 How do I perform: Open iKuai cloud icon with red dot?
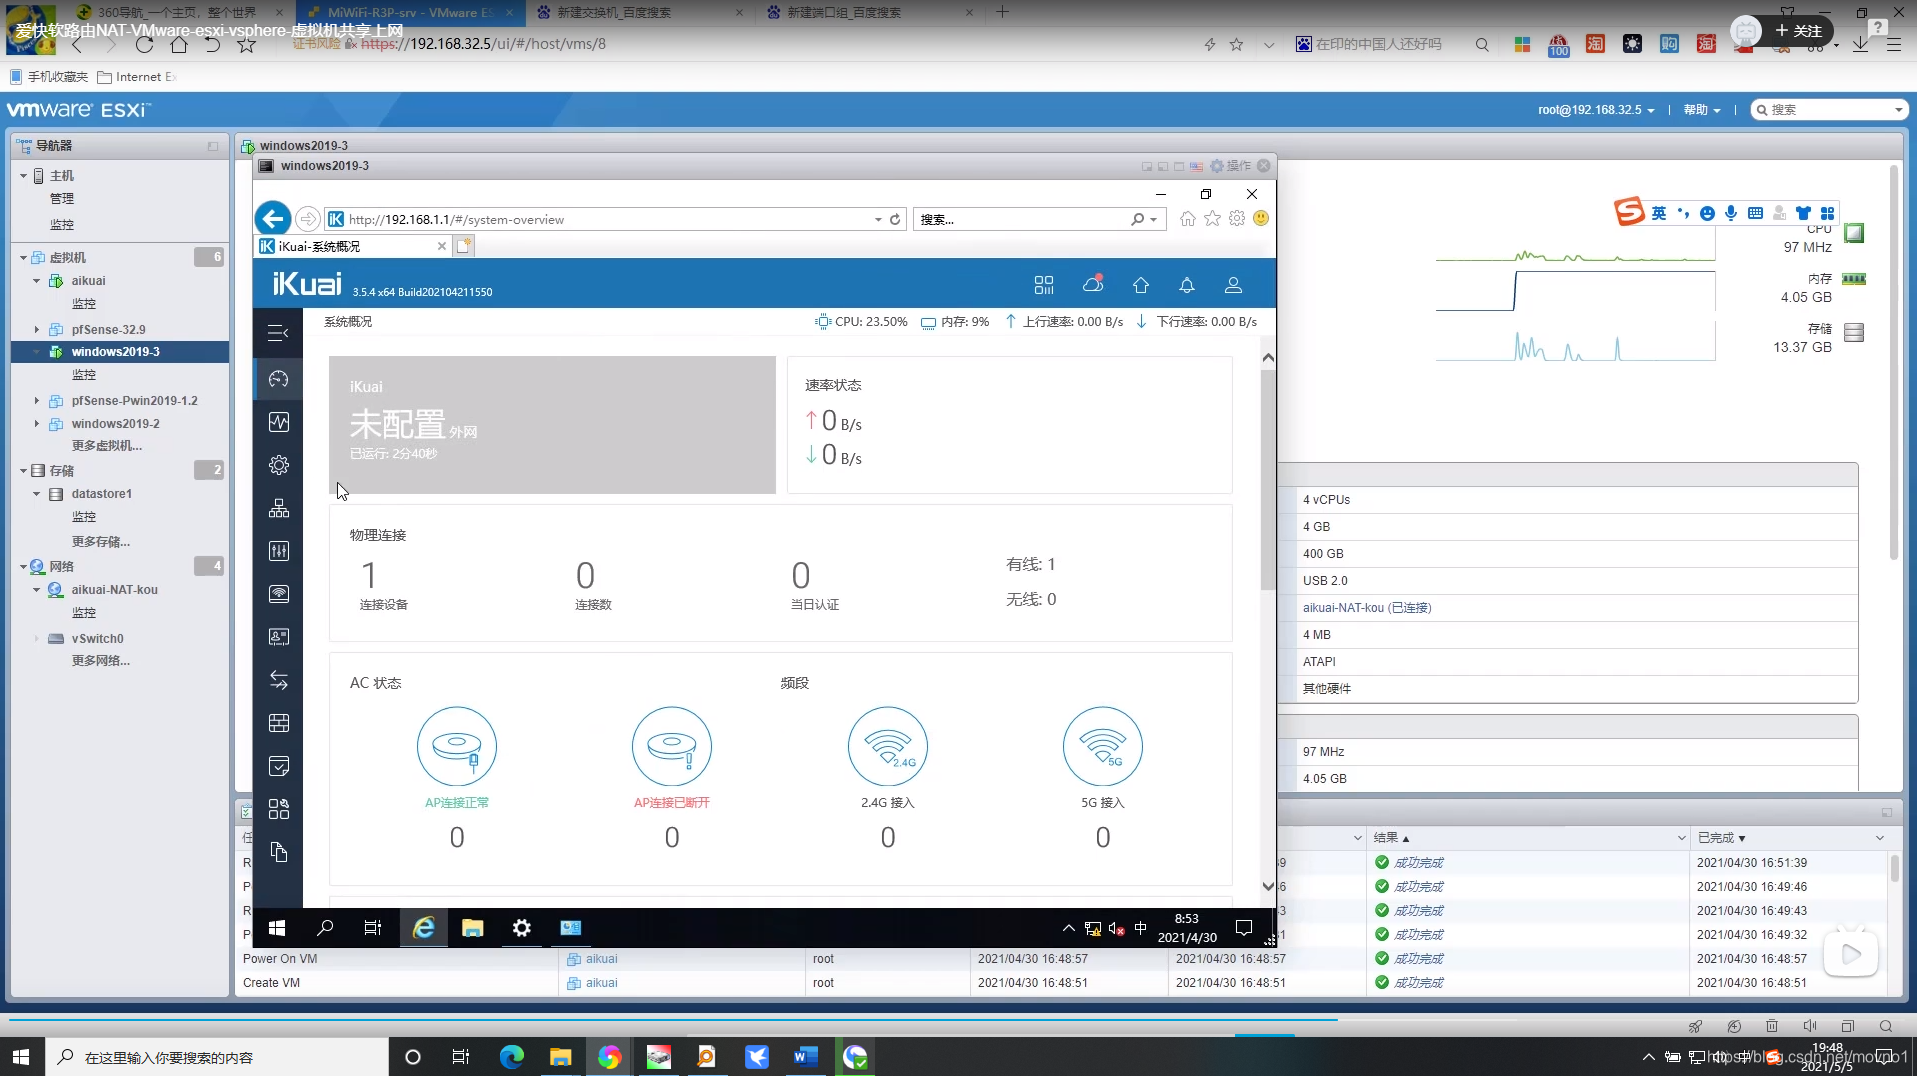click(x=1093, y=285)
